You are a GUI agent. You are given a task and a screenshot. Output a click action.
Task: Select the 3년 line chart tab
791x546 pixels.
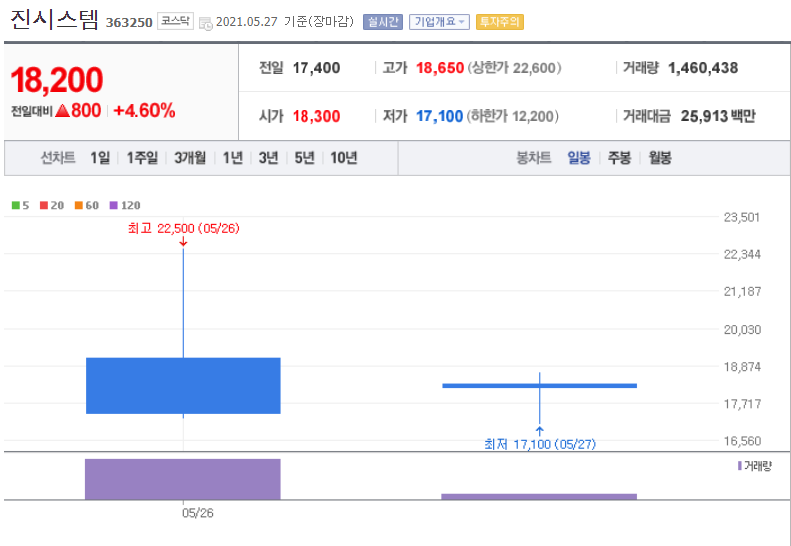[268, 158]
